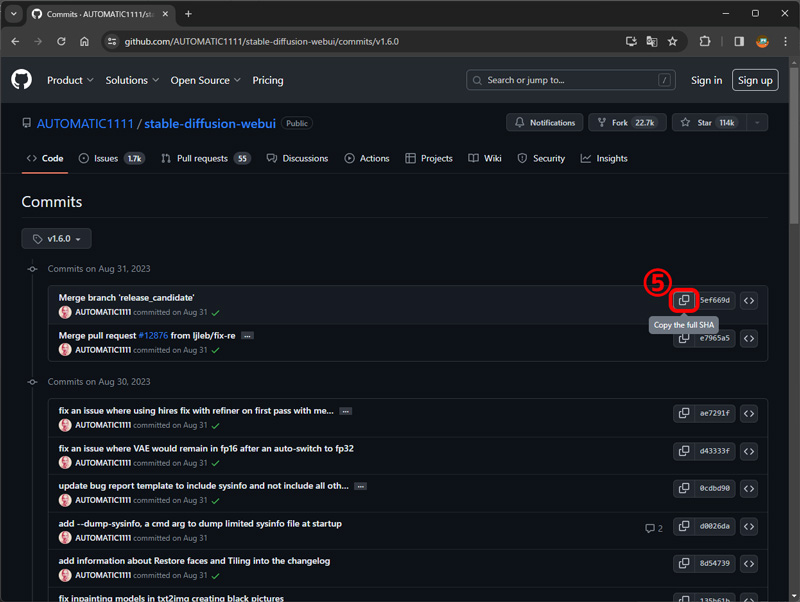Reload the page in browser
This screenshot has width=800, height=602.
pyautogui.click(x=61, y=42)
